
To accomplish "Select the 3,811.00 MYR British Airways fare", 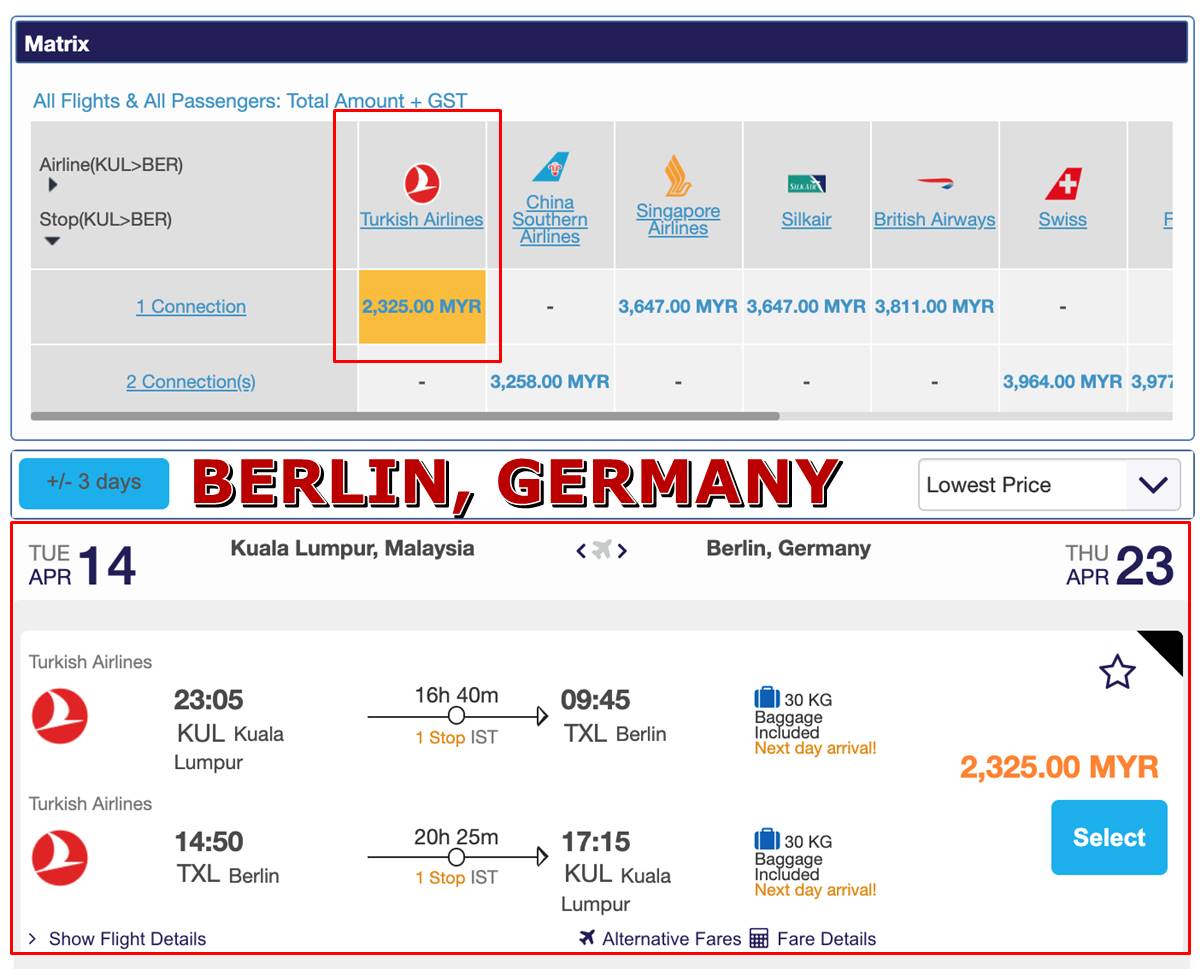I will pyautogui.click(x=935, y=307).
